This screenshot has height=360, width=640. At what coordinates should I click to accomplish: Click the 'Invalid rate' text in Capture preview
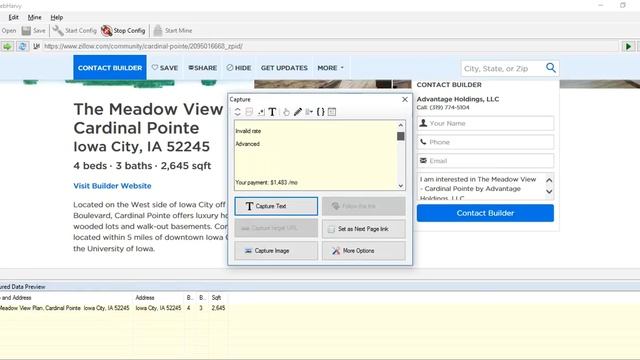(248, 131)
